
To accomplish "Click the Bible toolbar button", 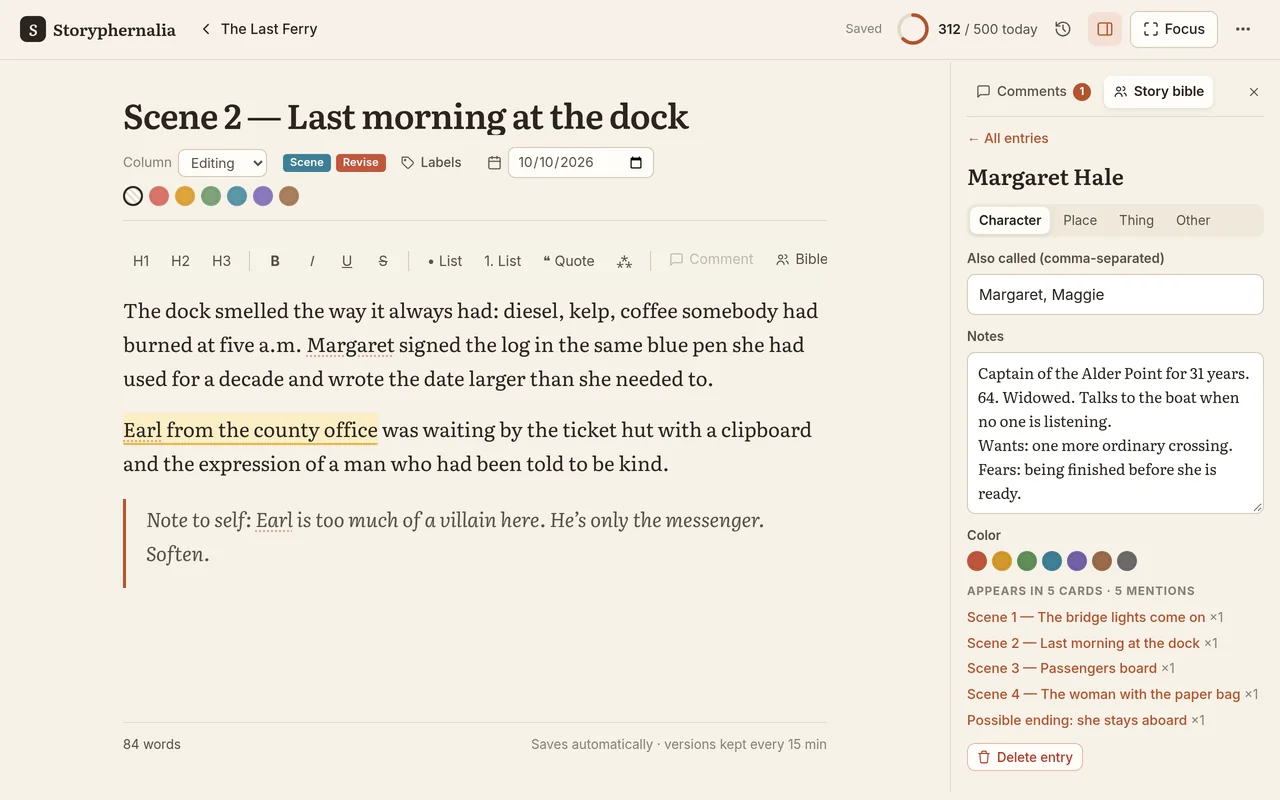I will pos(802,259).
